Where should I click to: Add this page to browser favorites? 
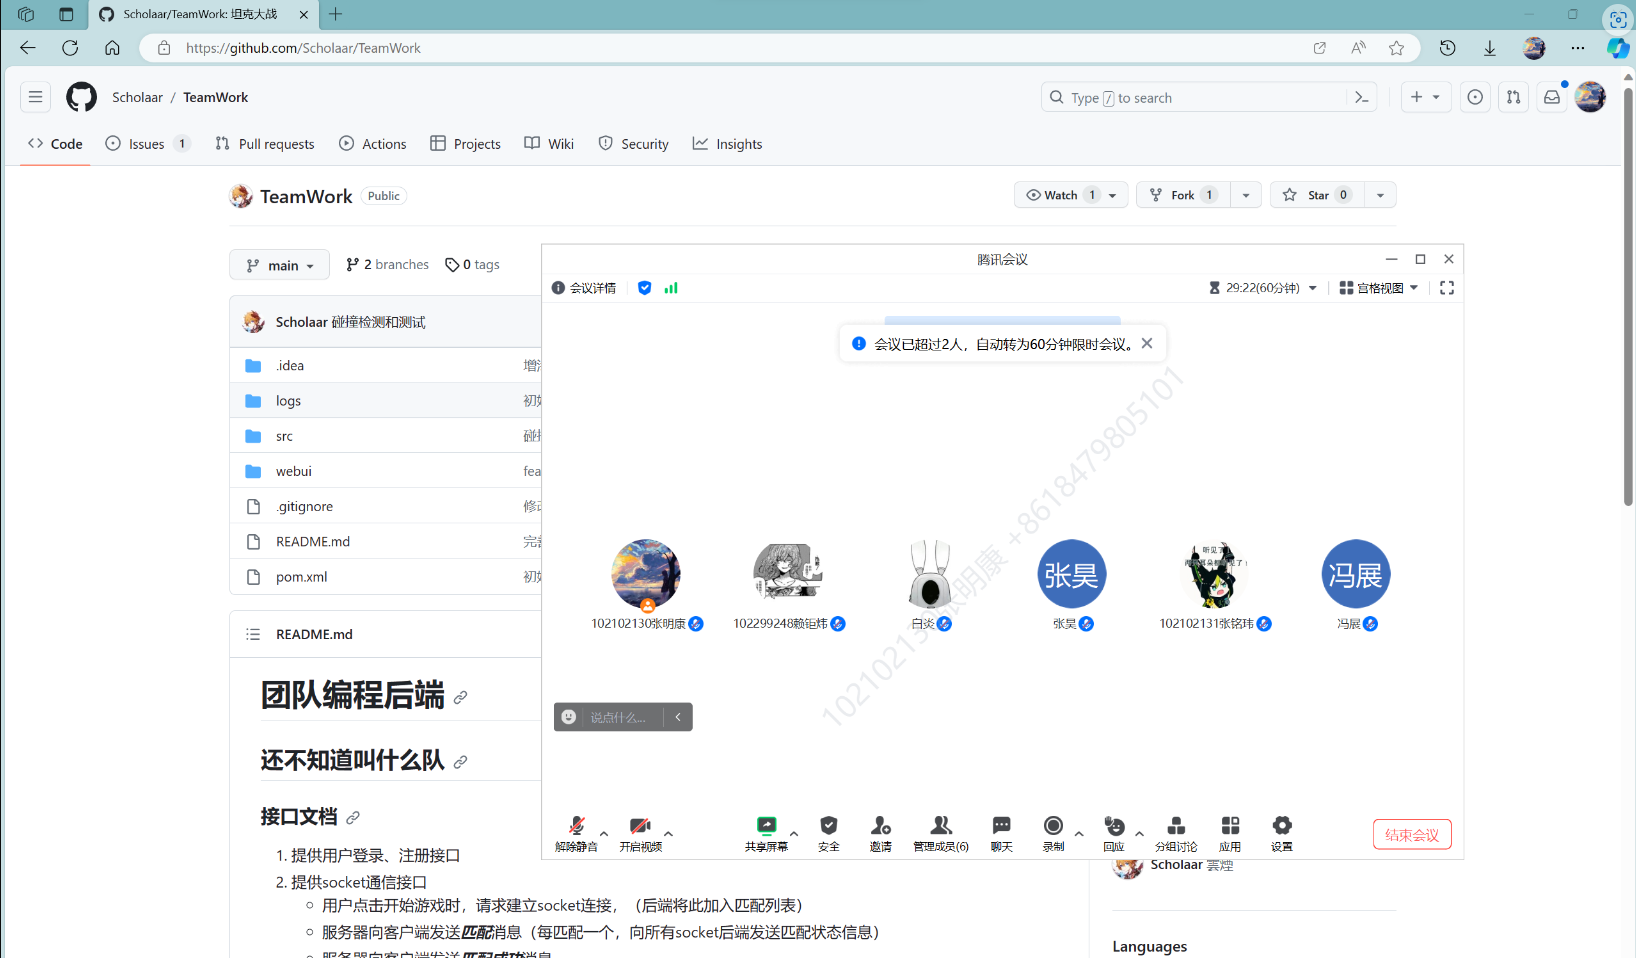1397,48
